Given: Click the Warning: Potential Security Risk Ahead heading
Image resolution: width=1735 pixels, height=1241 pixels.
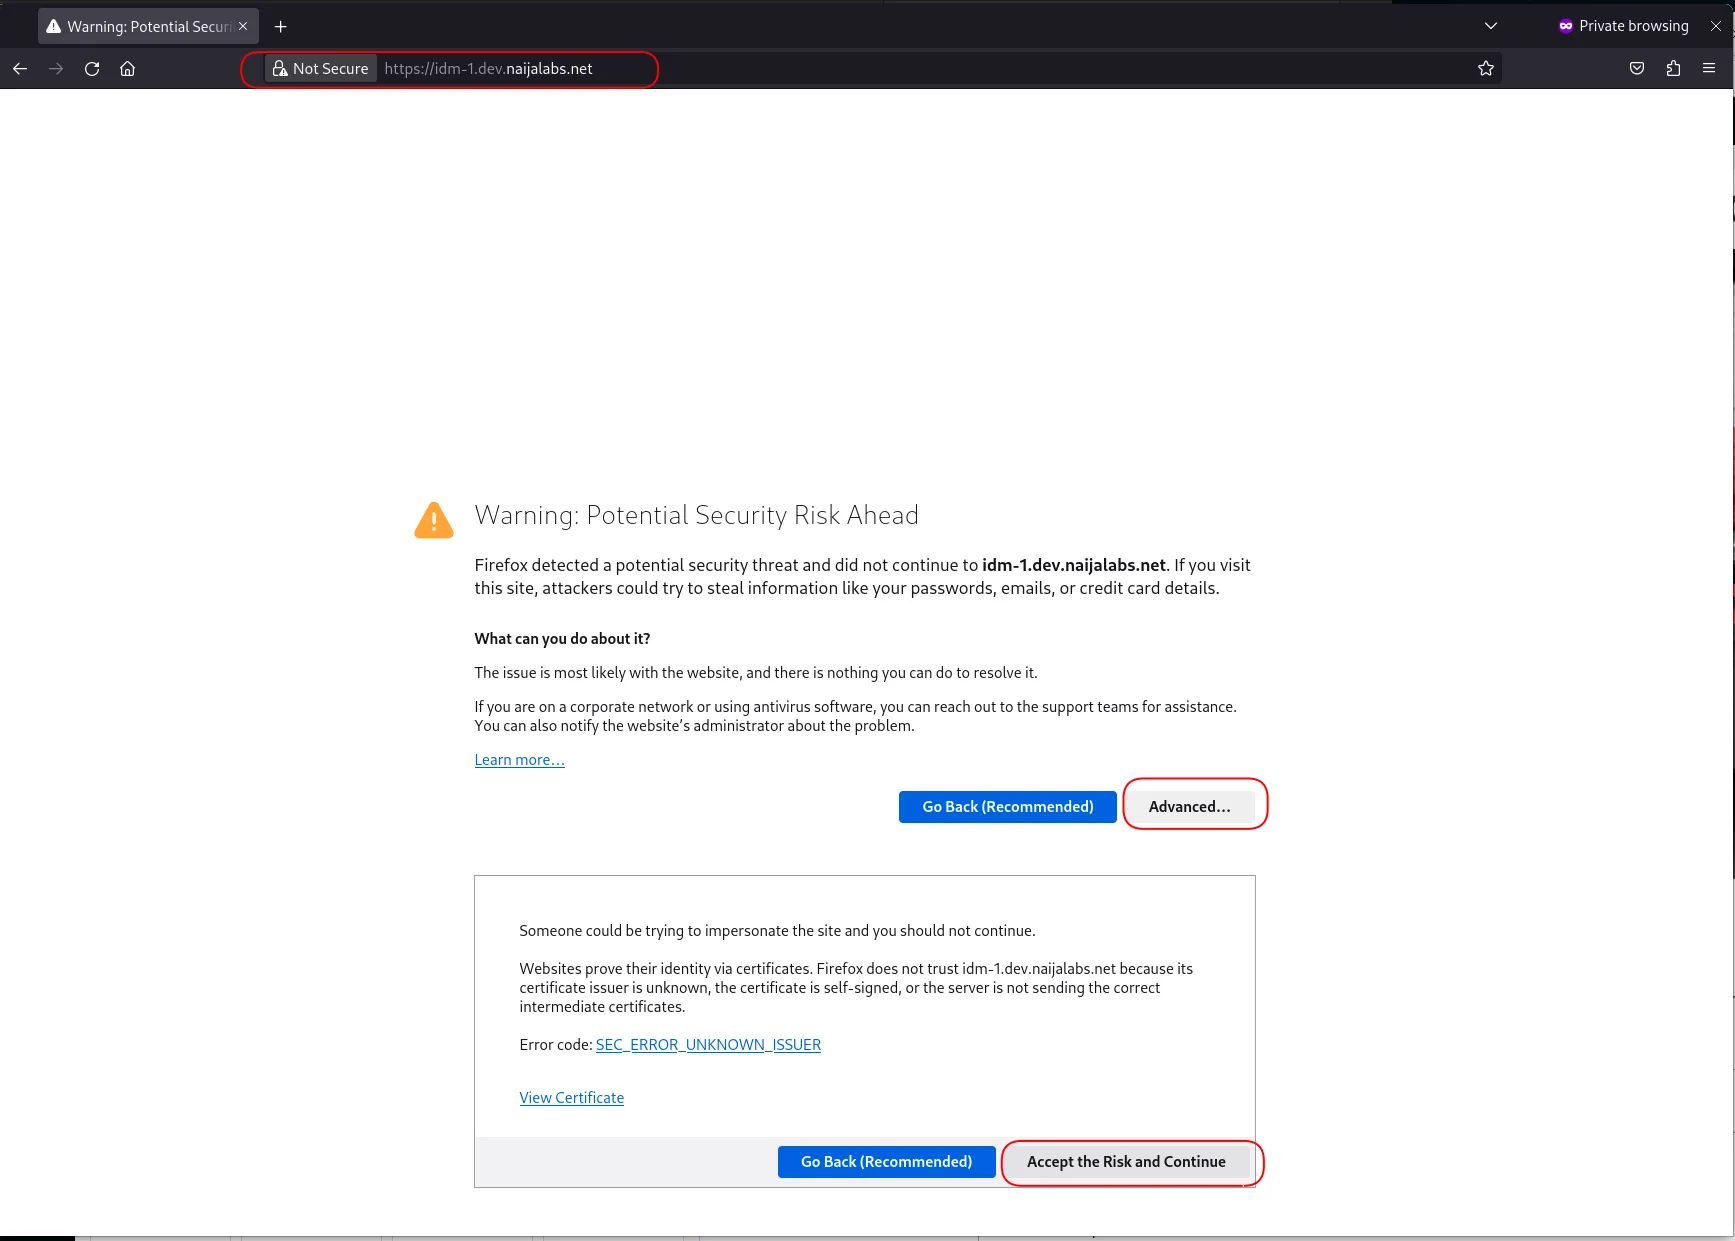Looking at the screenshot, I should coord(696,515).
